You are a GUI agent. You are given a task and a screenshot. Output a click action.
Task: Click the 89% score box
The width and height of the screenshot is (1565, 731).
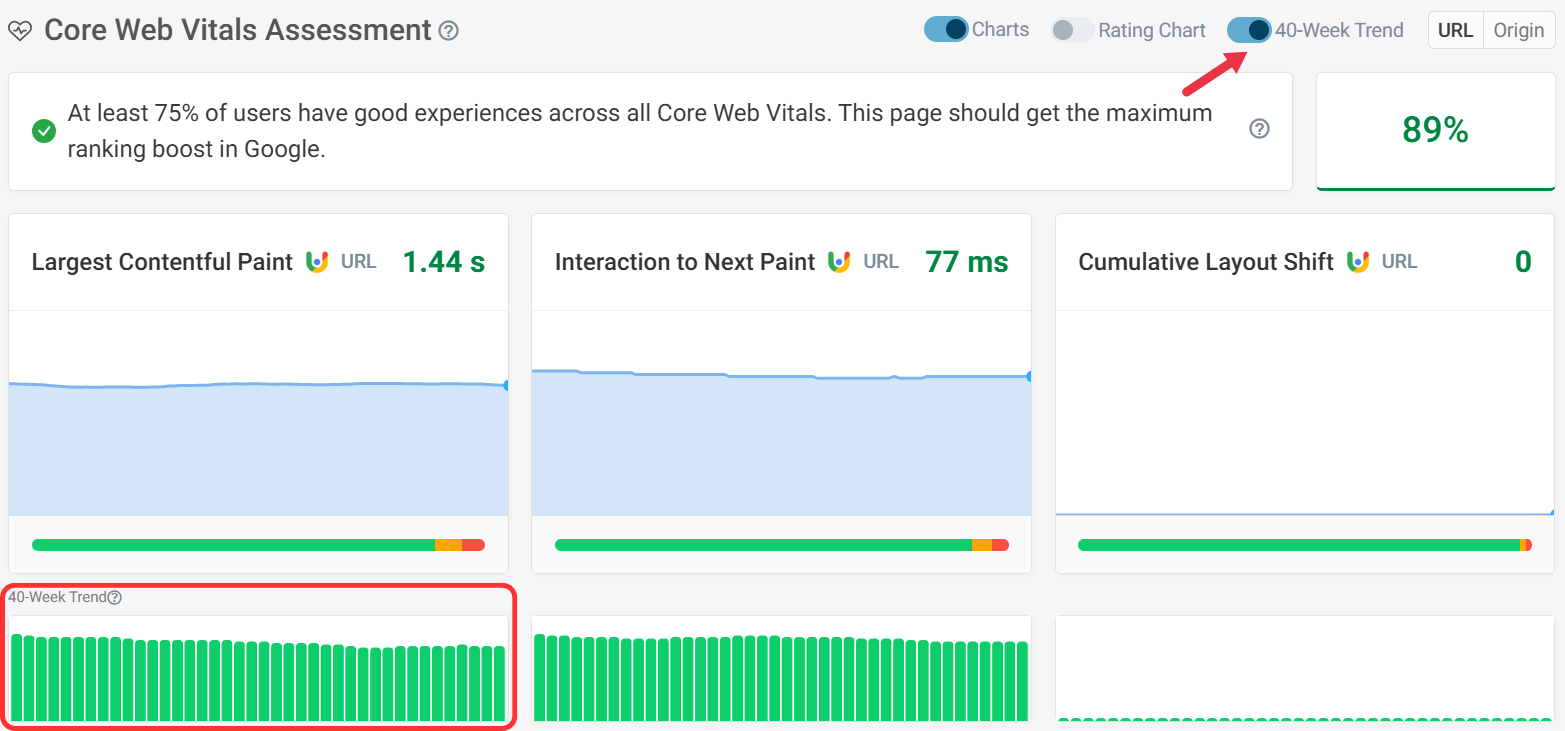[x=1435, y=130]
